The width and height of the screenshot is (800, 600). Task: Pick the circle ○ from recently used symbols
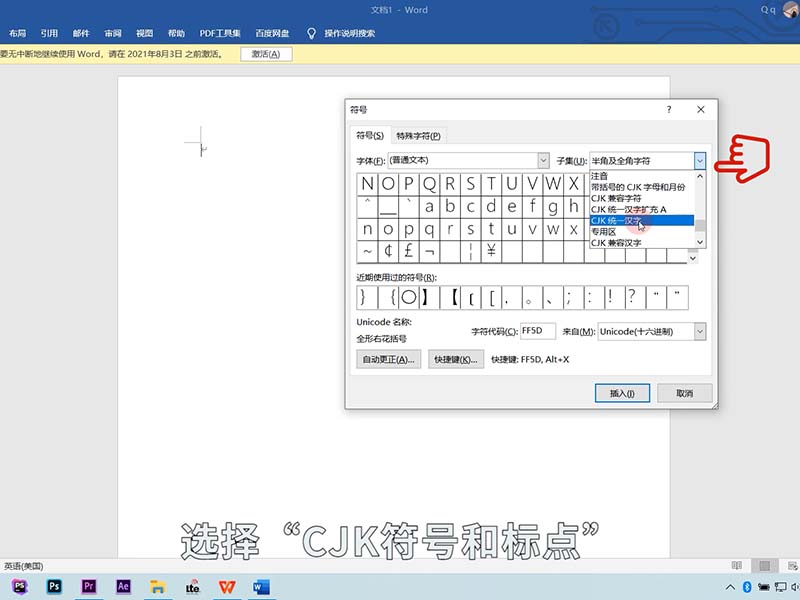coord(409,297)
